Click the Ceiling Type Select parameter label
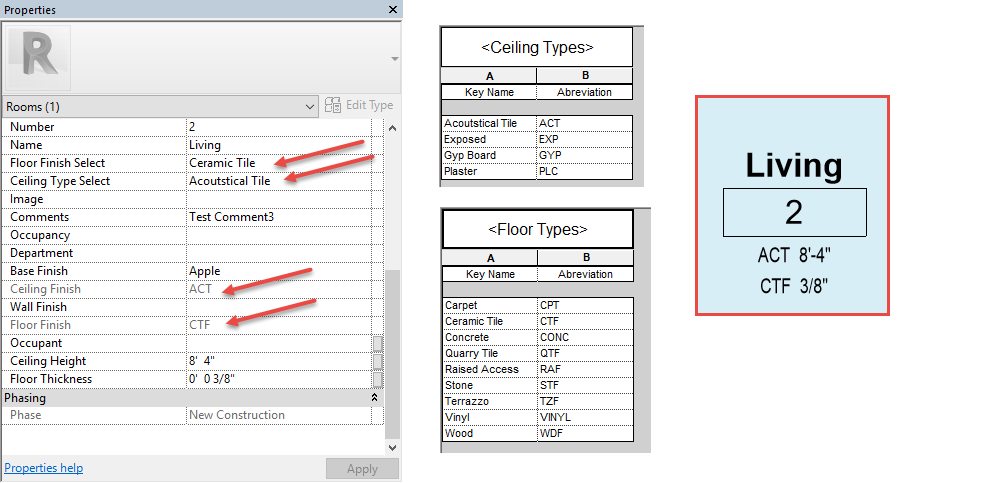988x483 pixels. point(60,181)
